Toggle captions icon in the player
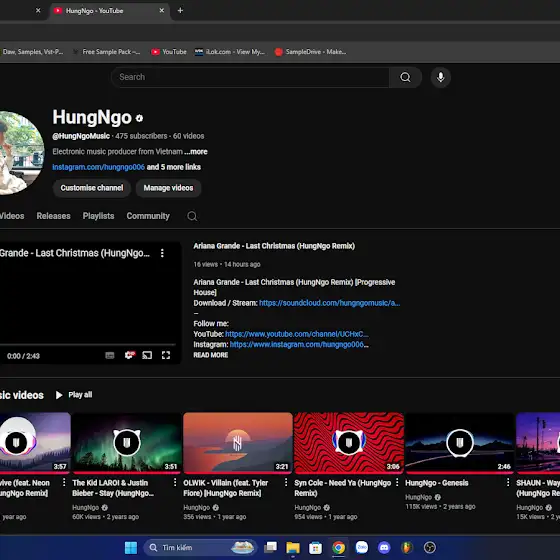 tap(110, 355)
